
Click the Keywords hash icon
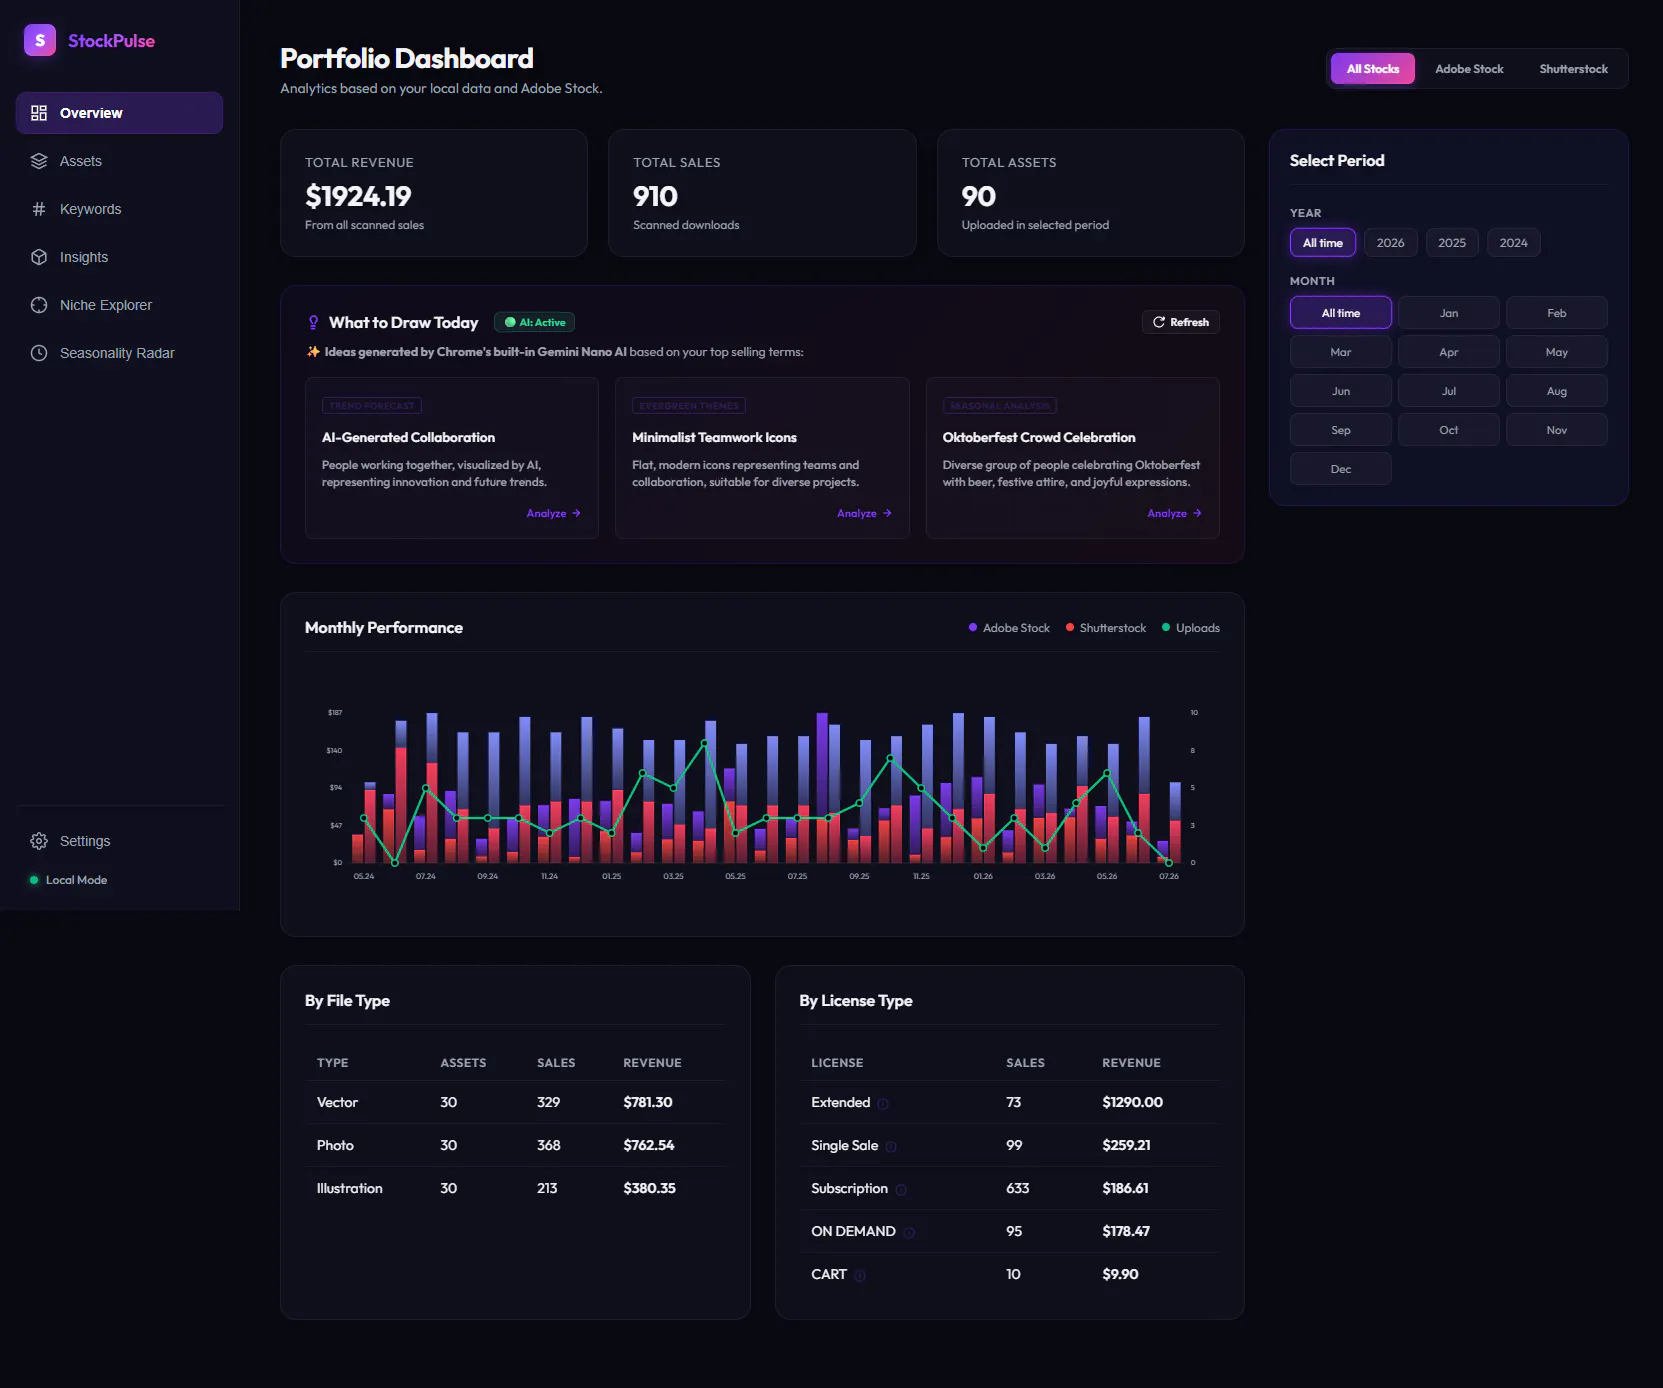tap(39, 209)
